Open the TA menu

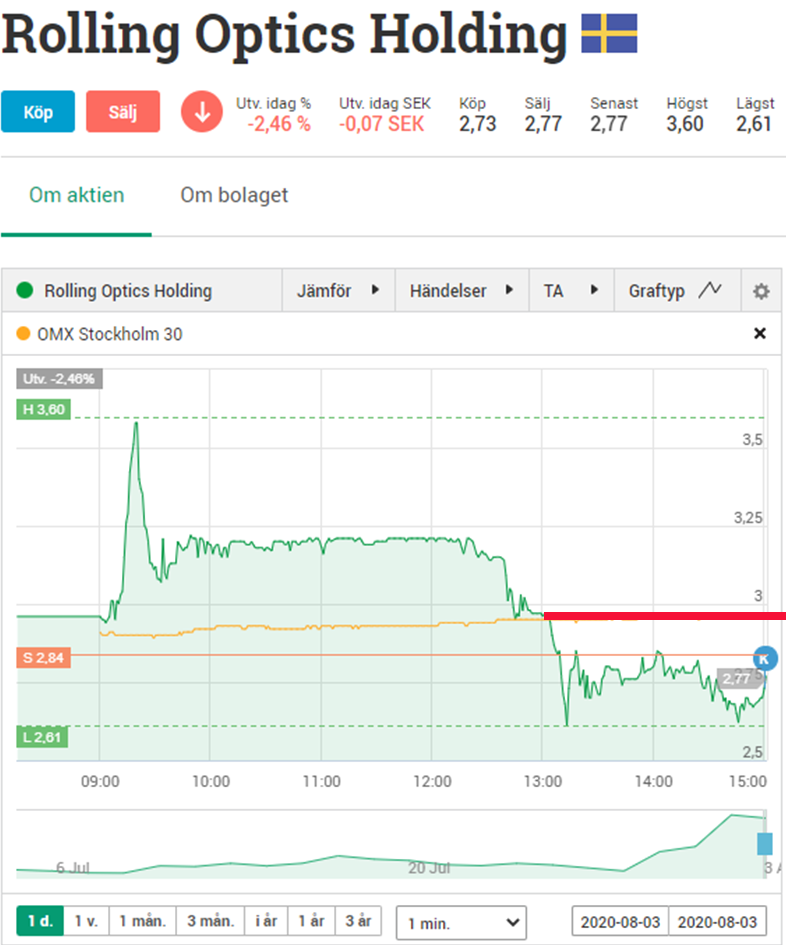571,290
